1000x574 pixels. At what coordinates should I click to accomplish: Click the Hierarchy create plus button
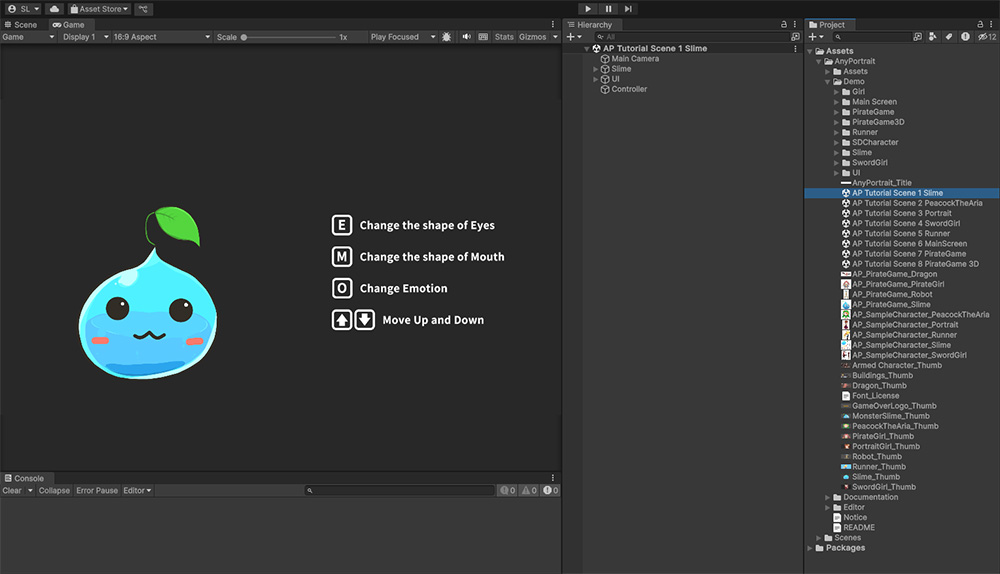[574, 37]
